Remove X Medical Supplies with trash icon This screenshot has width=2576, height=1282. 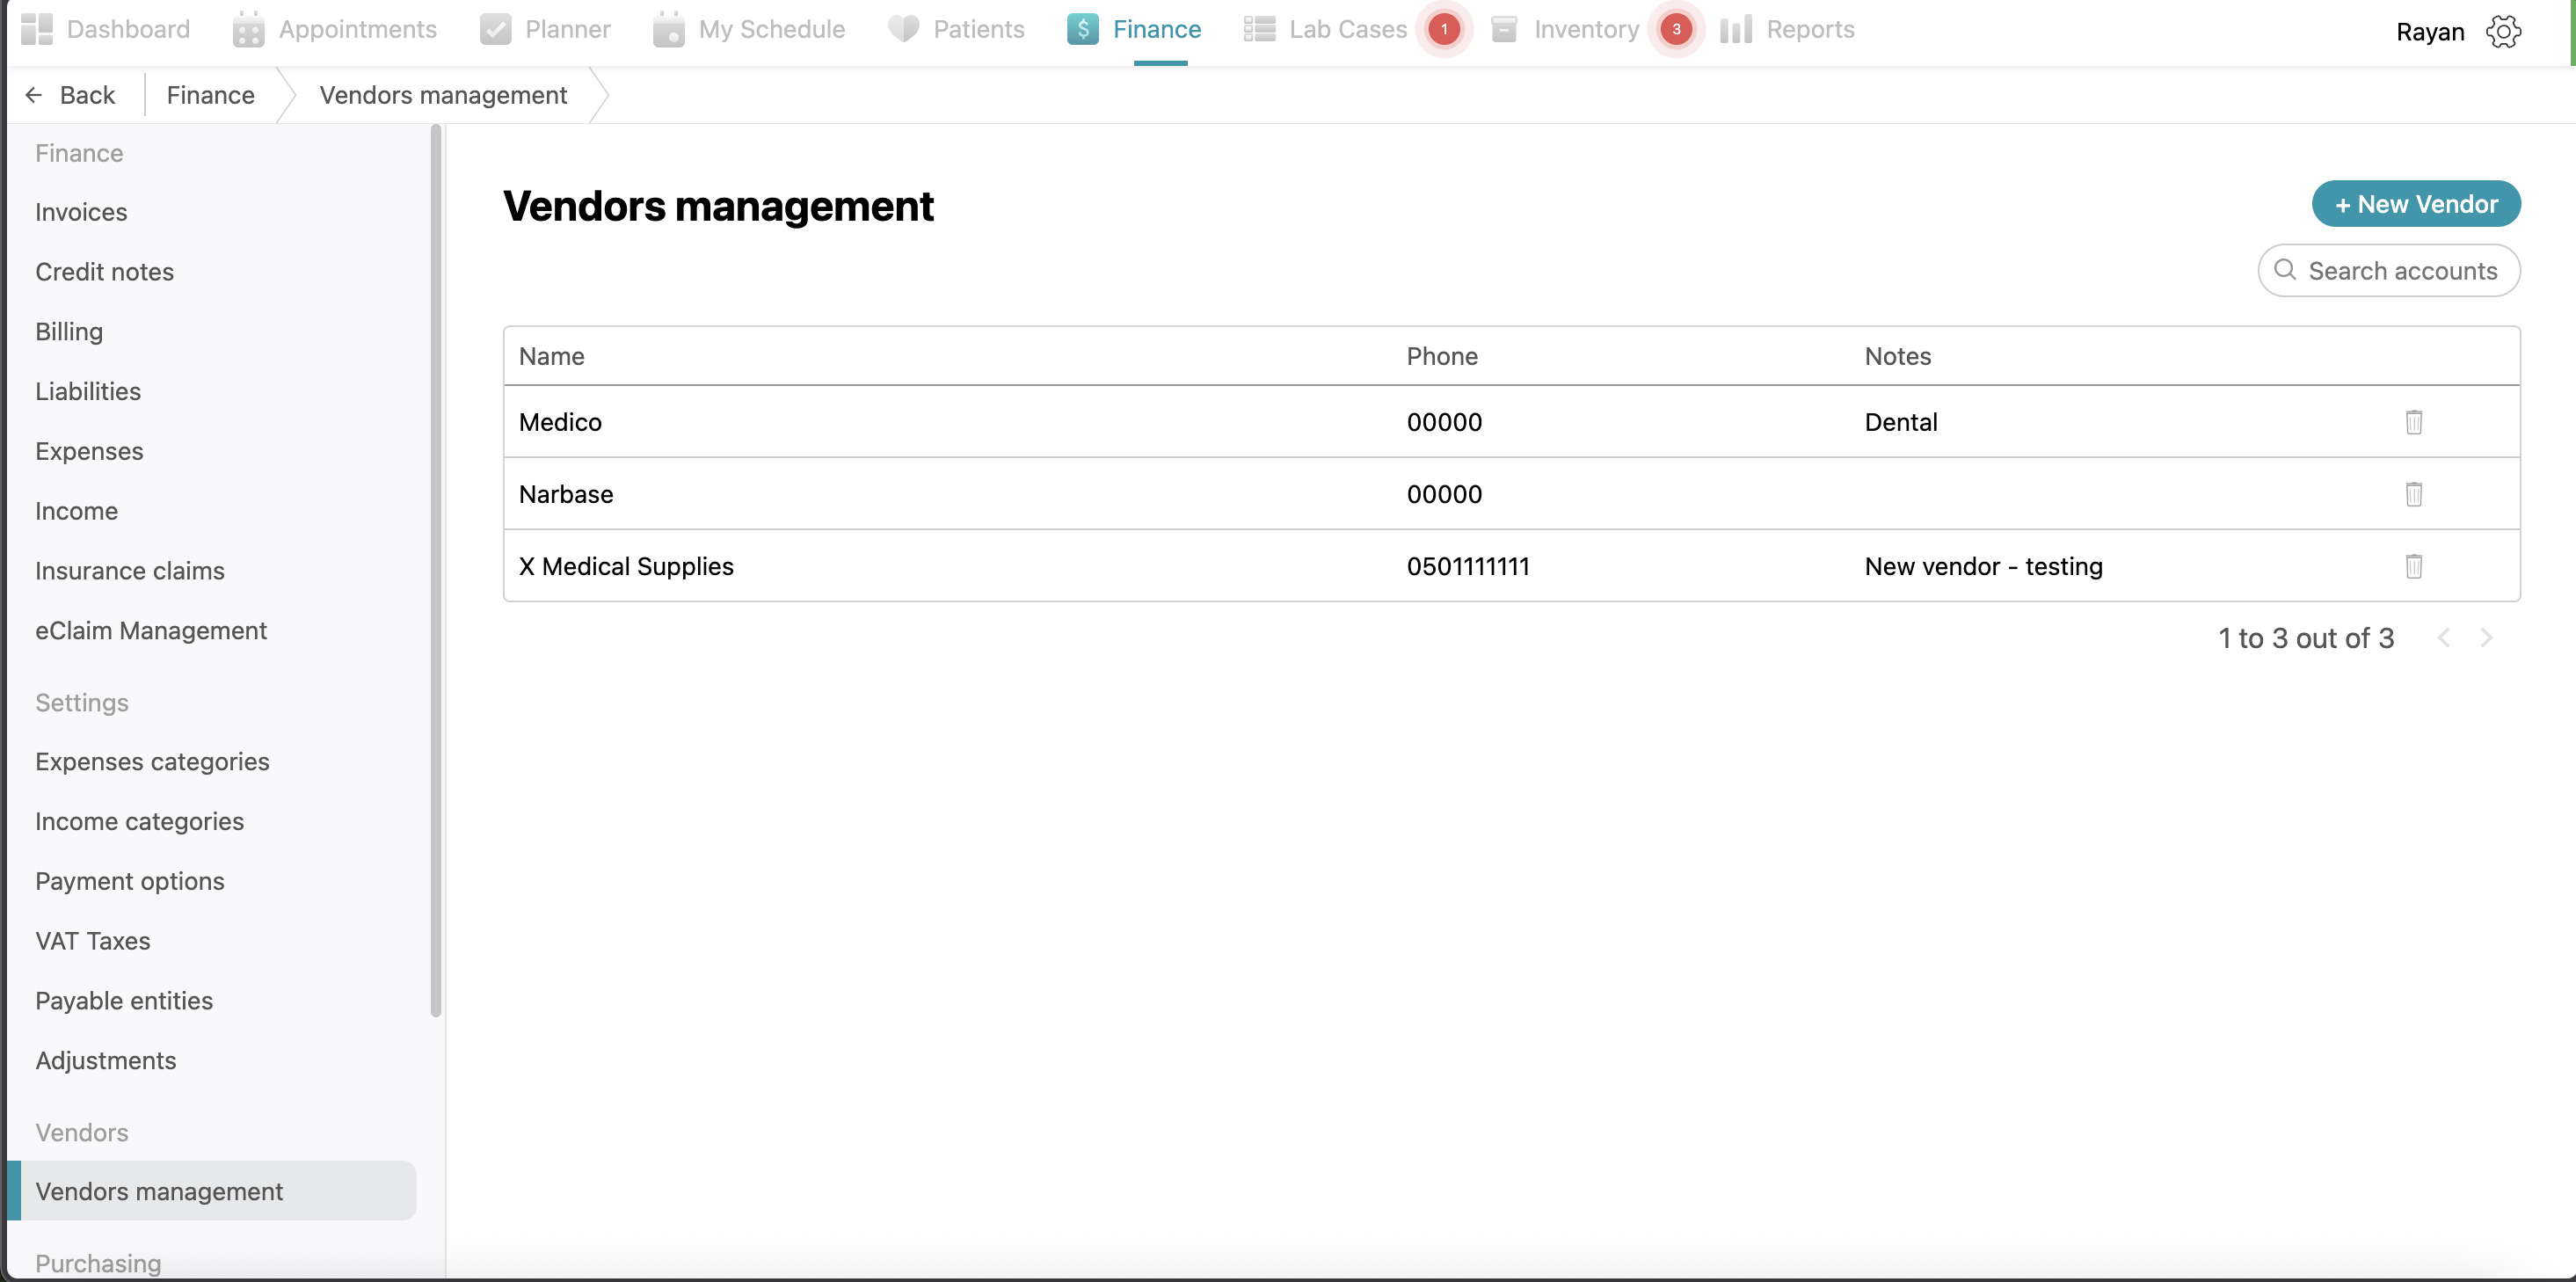[x=2413, y=566]
